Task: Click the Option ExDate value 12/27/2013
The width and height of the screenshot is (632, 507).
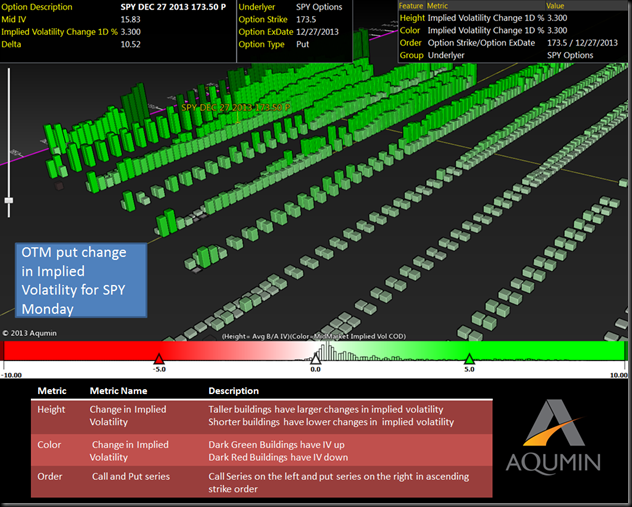Action: pyautogui.click(x=318, y=32)
